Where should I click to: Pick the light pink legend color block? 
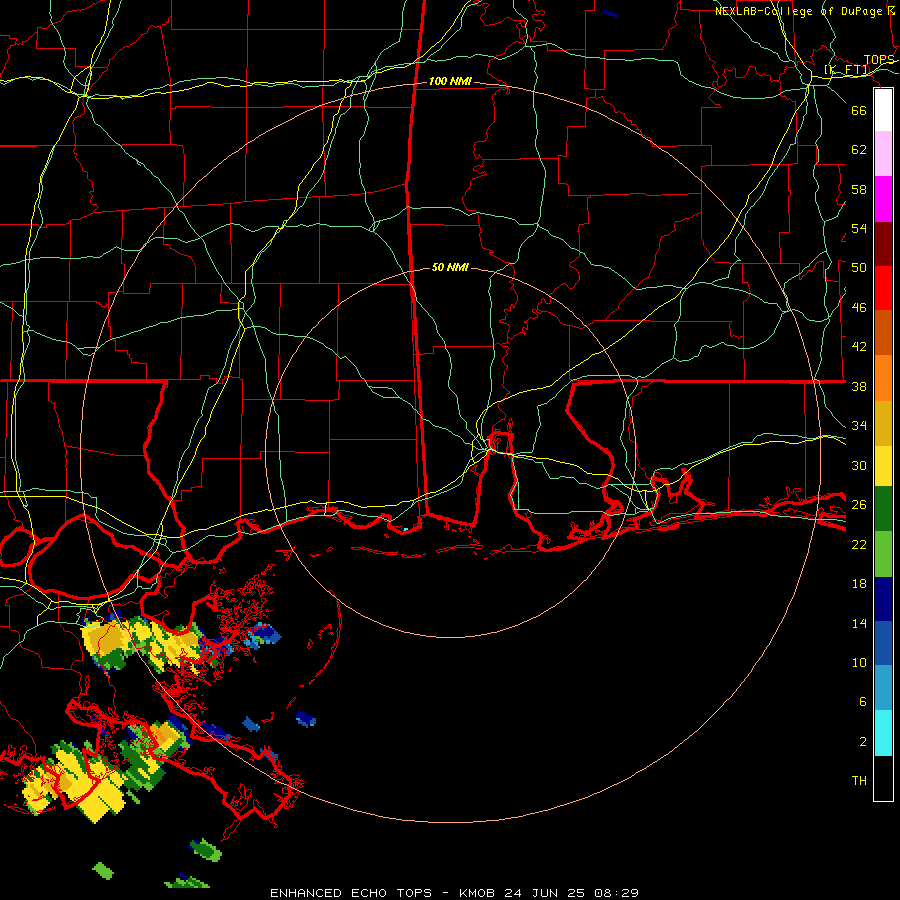pyautogui.click(x=883, y=154)
